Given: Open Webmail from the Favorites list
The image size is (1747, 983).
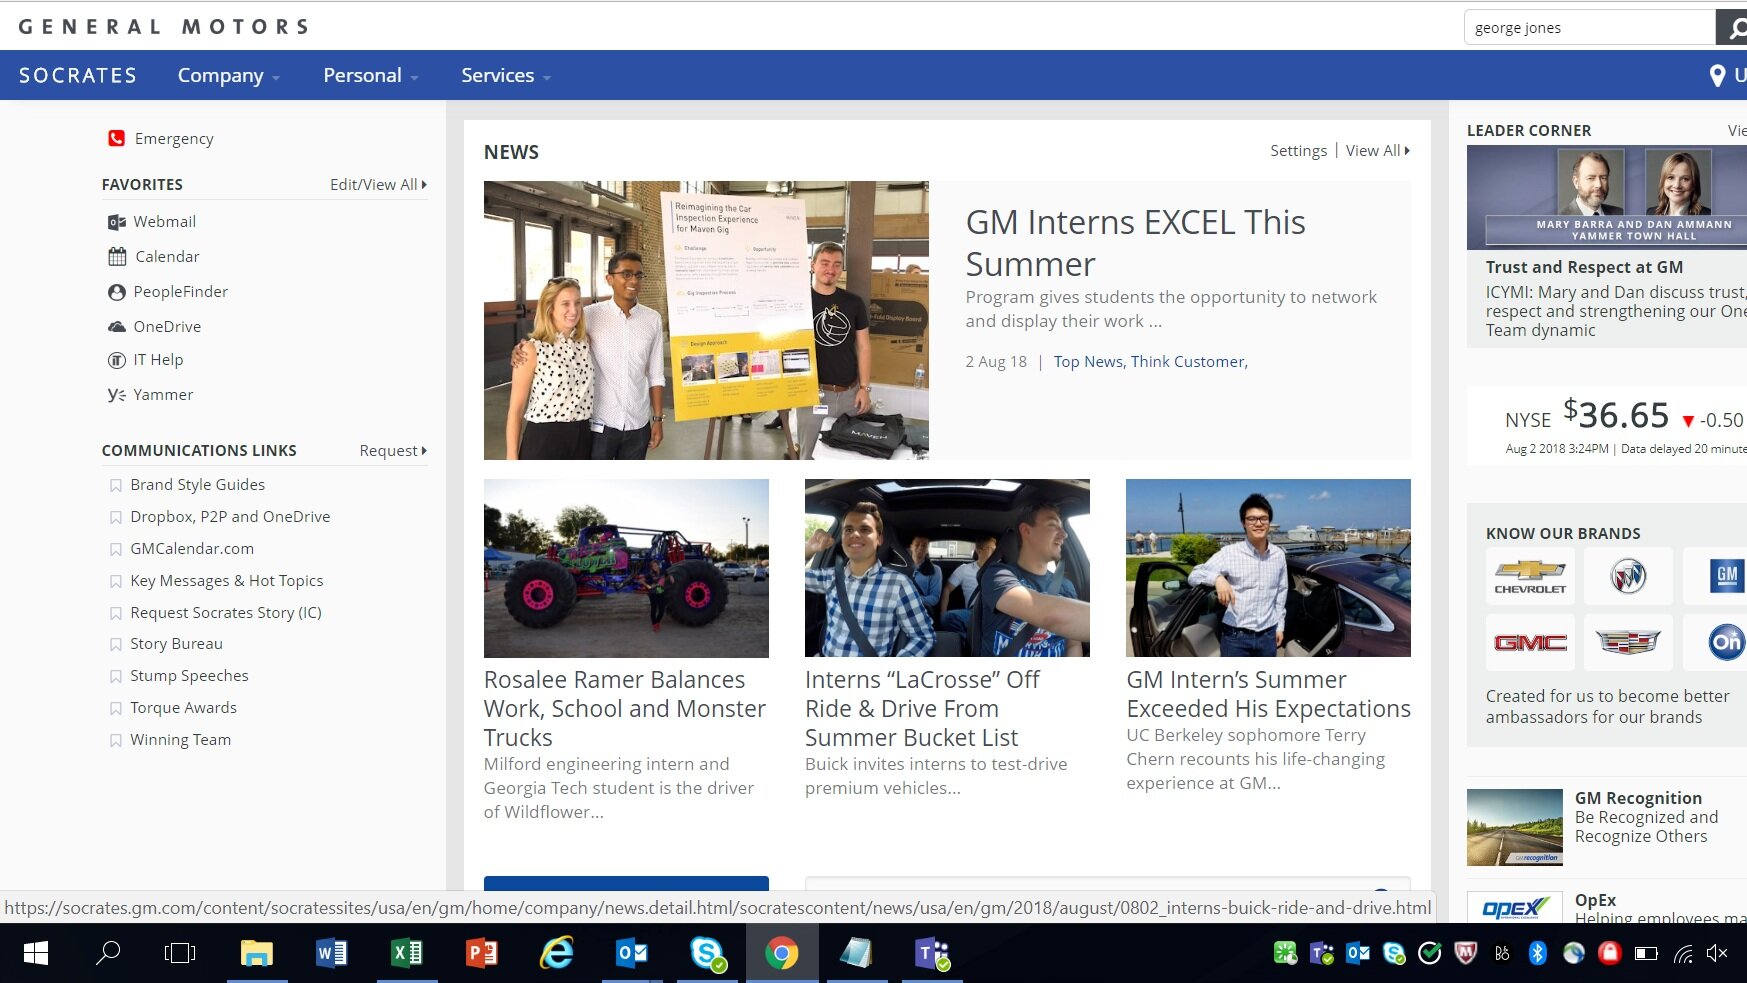Looking at the screenshot, I should 164,221.
